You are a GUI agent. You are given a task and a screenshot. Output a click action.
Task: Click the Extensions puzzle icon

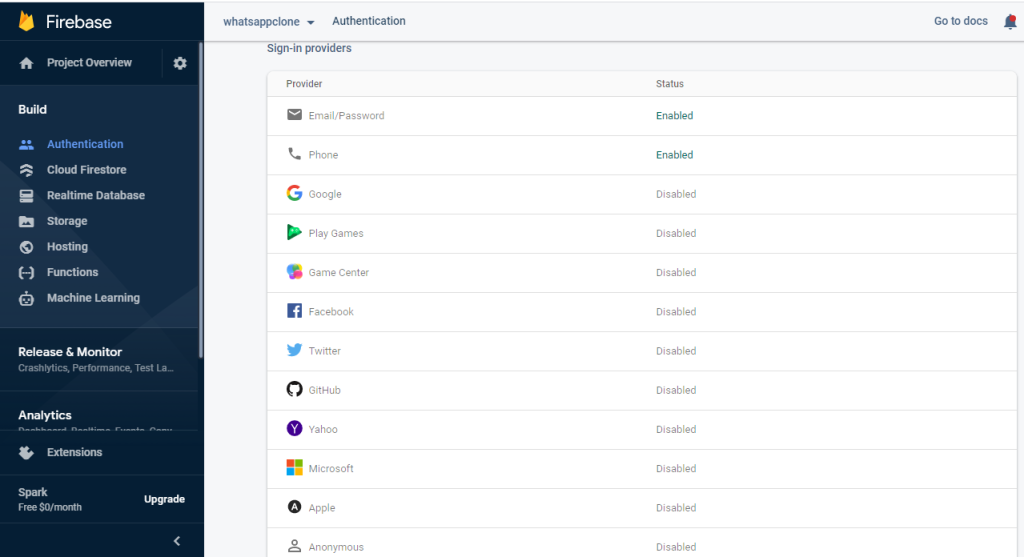26,453
